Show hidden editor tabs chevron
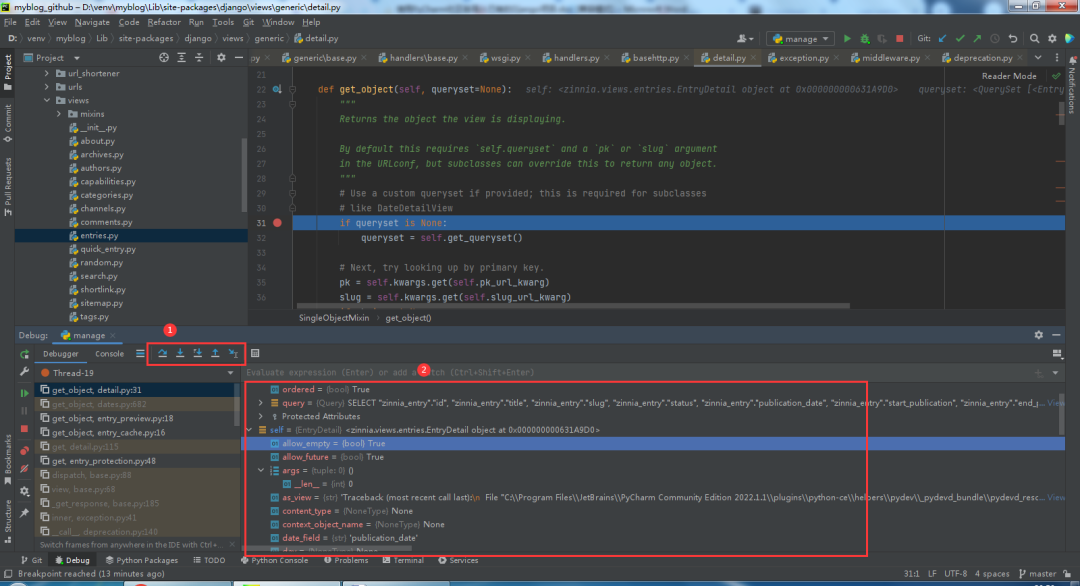This screenshot has width=1080, height=586. coord(1038,58)
